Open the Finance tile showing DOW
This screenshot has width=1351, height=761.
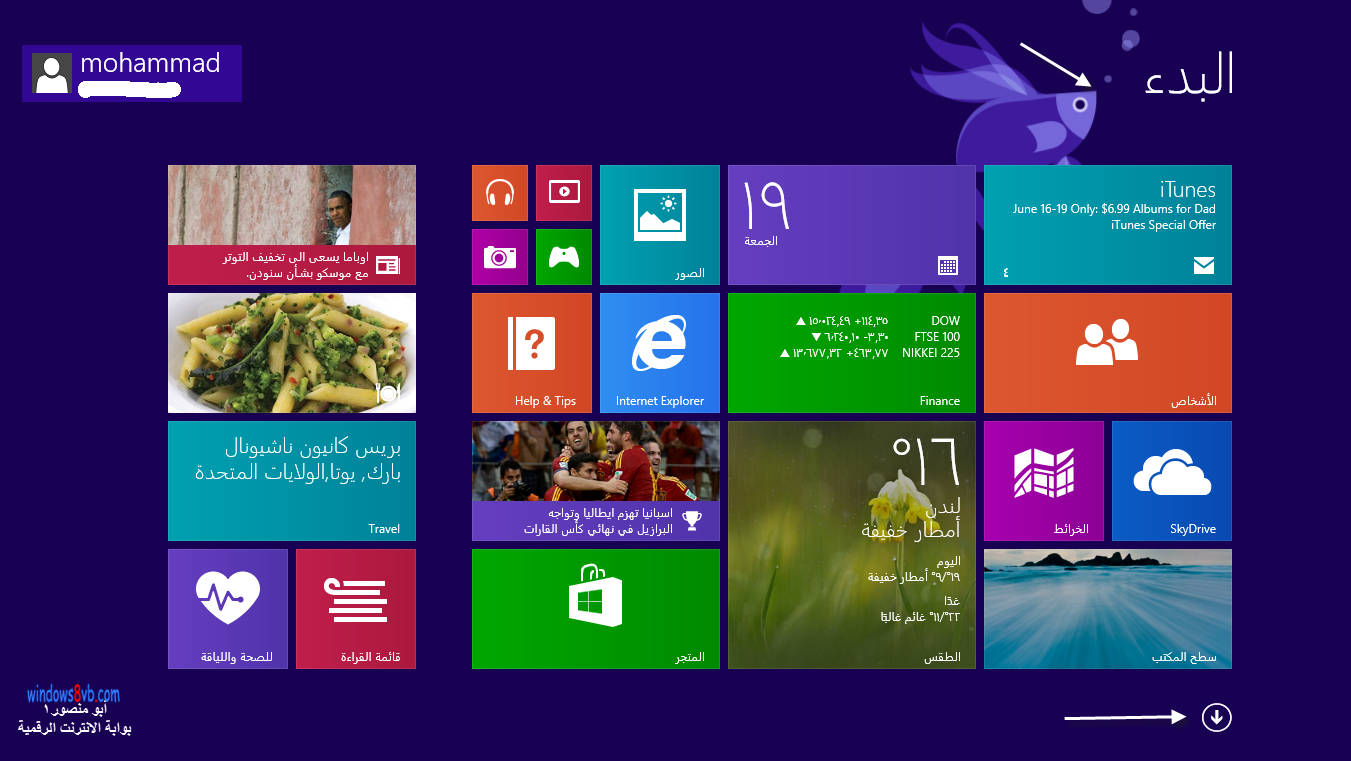(851, 352)
